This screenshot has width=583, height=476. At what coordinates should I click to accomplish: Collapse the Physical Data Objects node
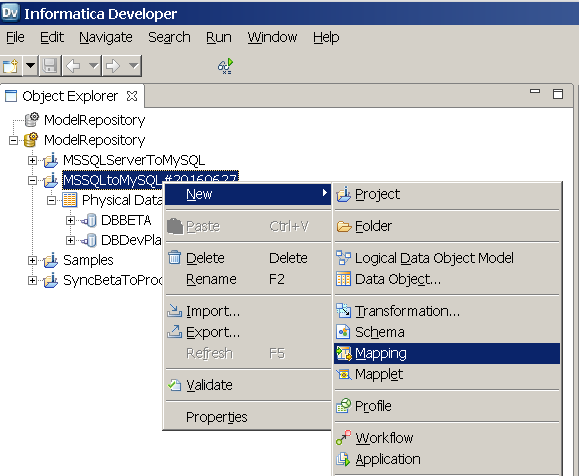point(52,200)
